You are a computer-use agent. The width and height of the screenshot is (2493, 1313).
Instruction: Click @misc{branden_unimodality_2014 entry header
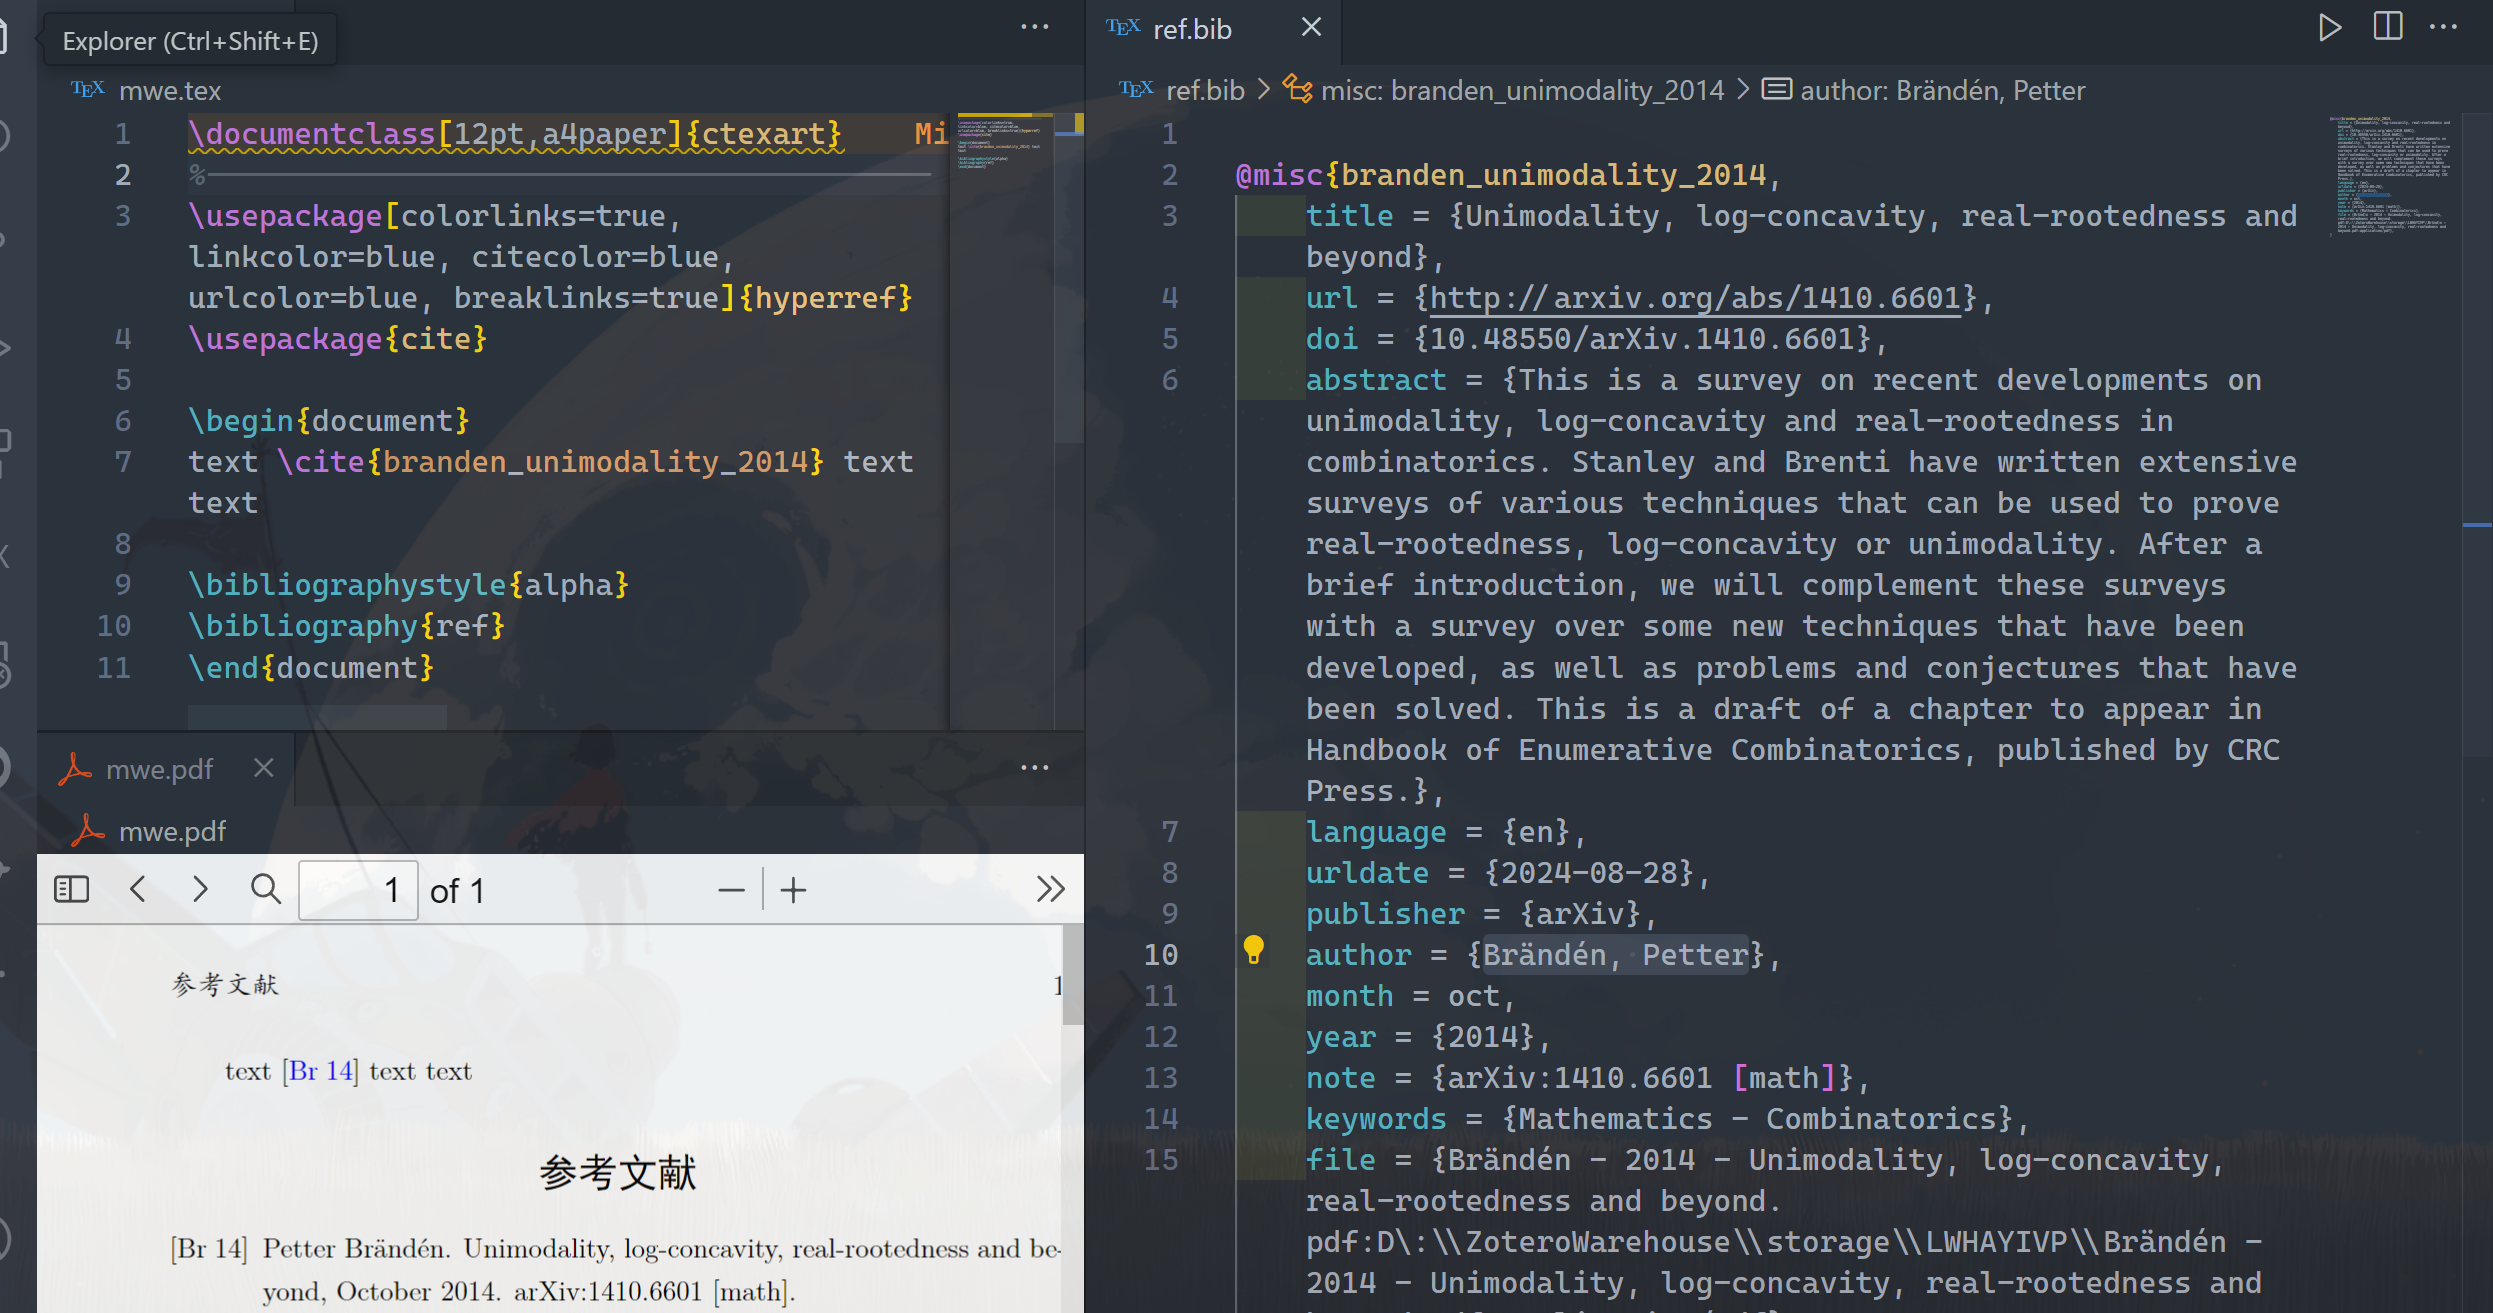1508,175
